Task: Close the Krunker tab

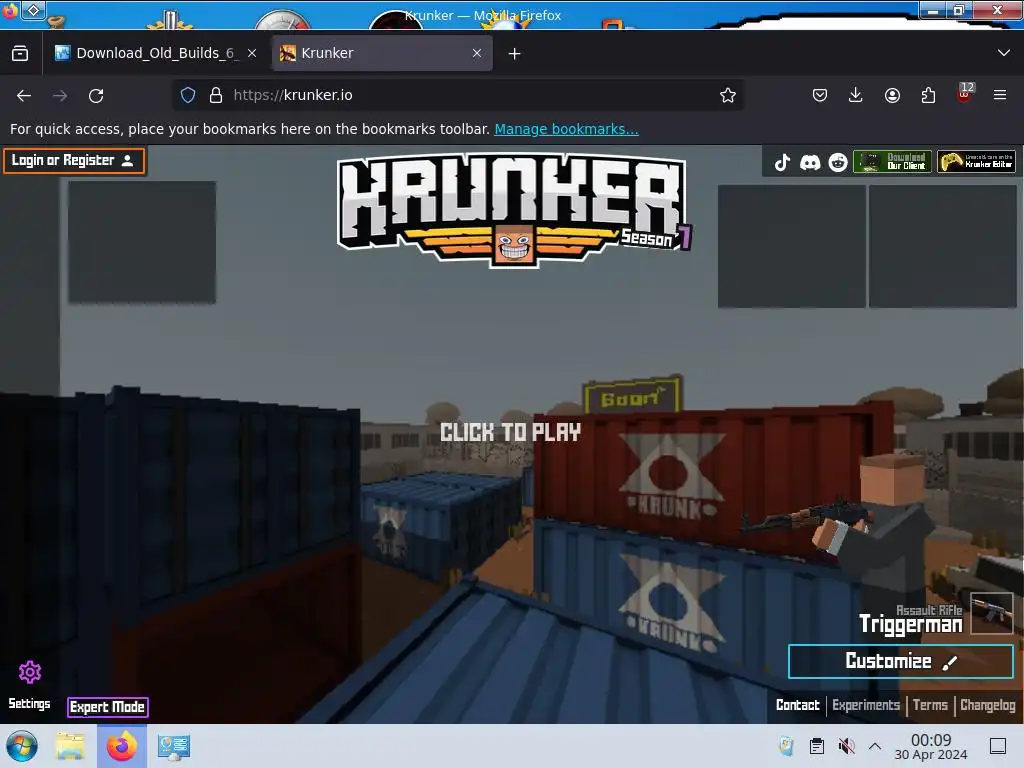Action: click(x=477, y=54)
